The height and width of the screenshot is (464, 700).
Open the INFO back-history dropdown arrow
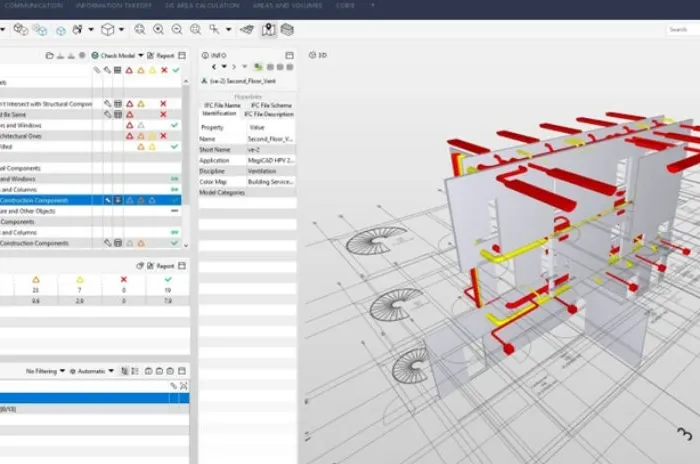[224, 67]
